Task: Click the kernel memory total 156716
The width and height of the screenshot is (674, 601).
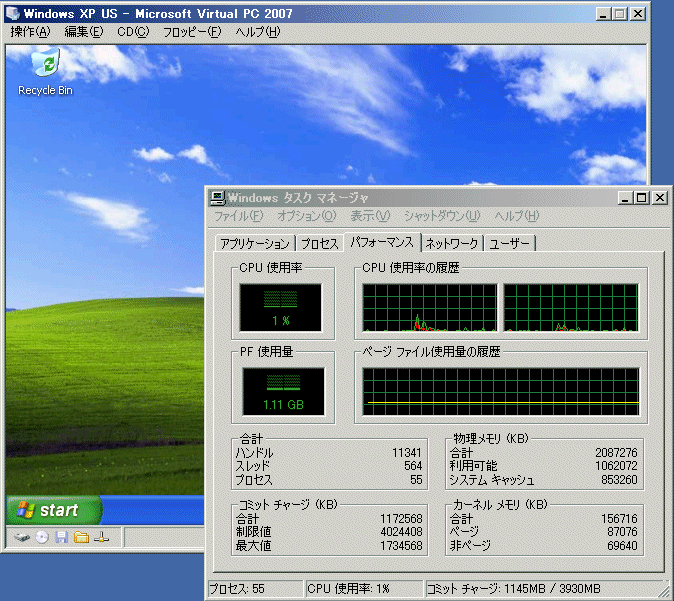Action: (x=619, y=519)
